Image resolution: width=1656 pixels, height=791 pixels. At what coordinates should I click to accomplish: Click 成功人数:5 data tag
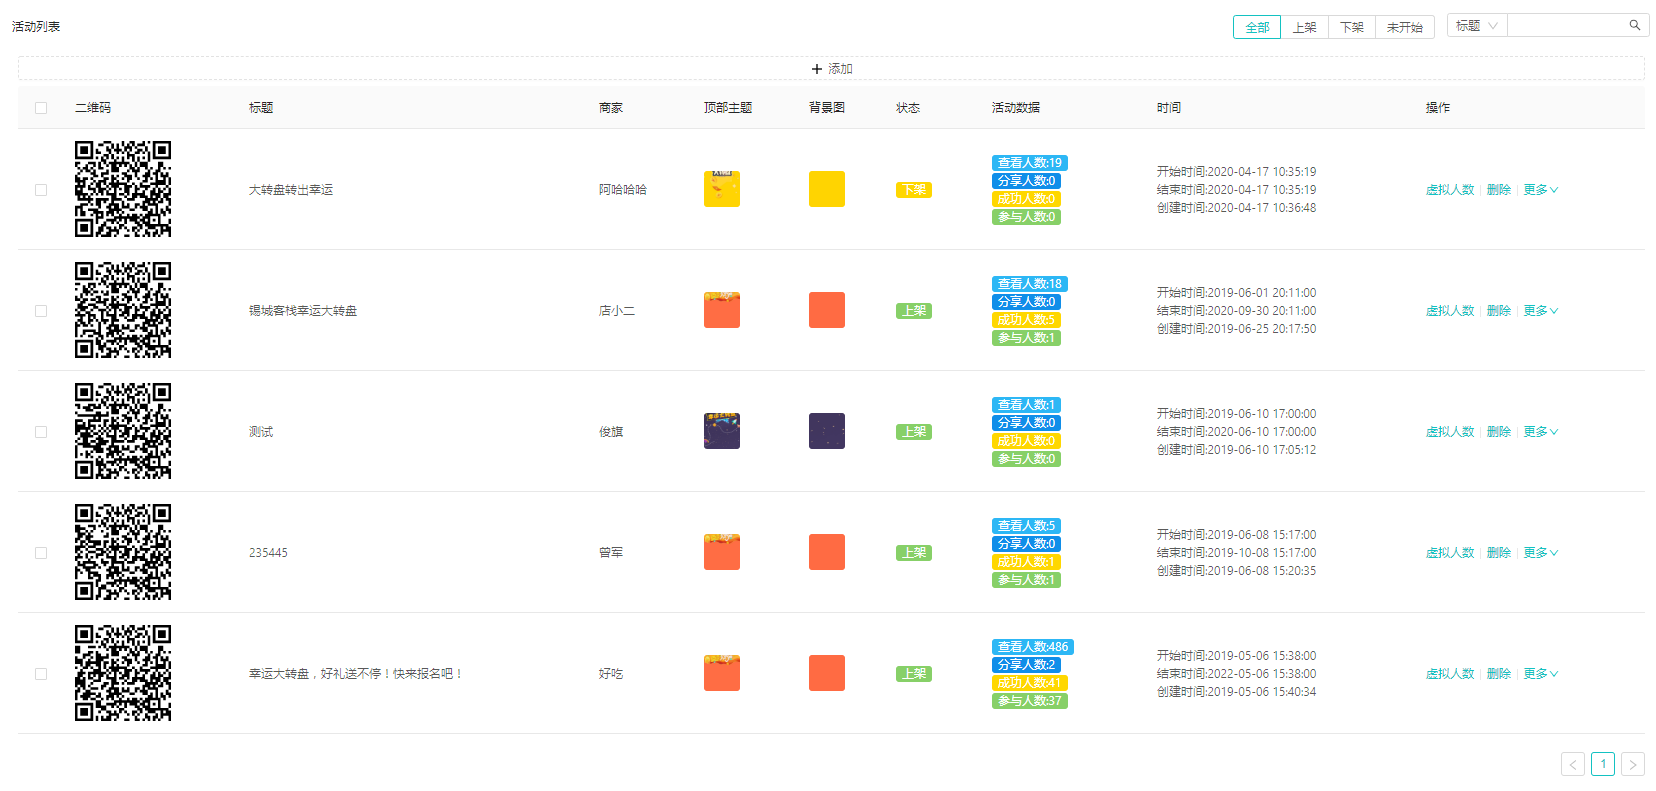[x=1026, y=320]
